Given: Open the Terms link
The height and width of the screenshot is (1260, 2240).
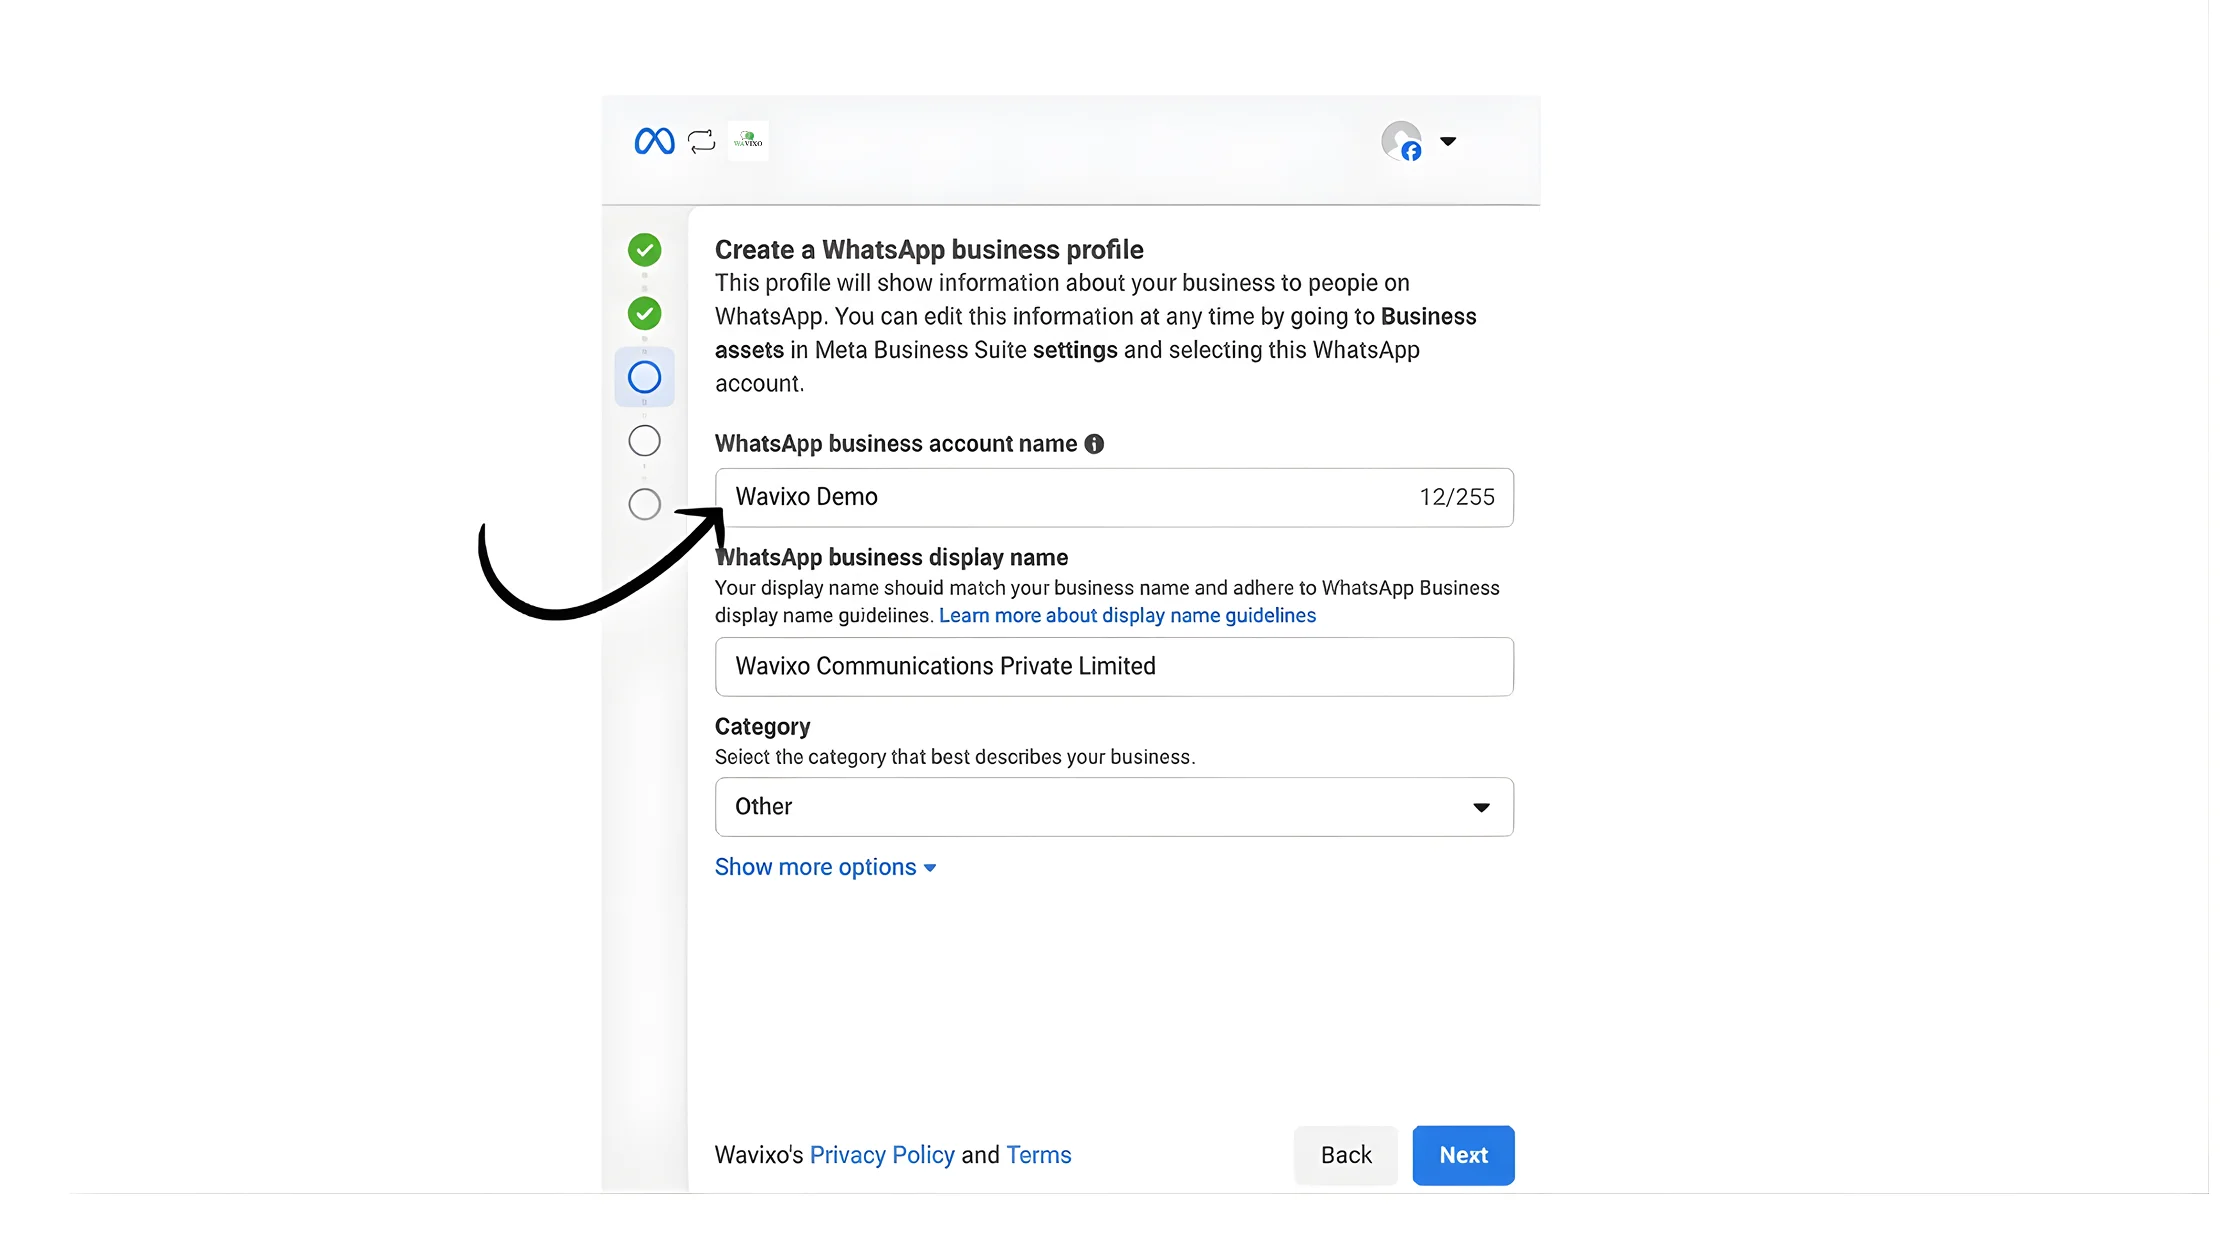Looking at the screenshot, I should click(1038, 1155).
